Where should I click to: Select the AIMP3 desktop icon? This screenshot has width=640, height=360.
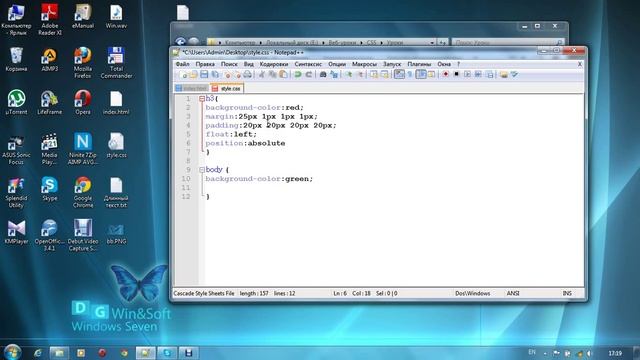tap(49, 60)
